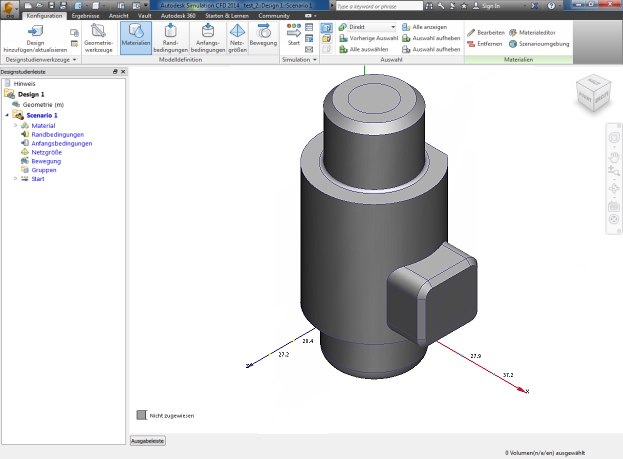Click the envelope notification icon in Simulation group
The image size is (623, 459).
pyautogui.click(x=309, y=50)
